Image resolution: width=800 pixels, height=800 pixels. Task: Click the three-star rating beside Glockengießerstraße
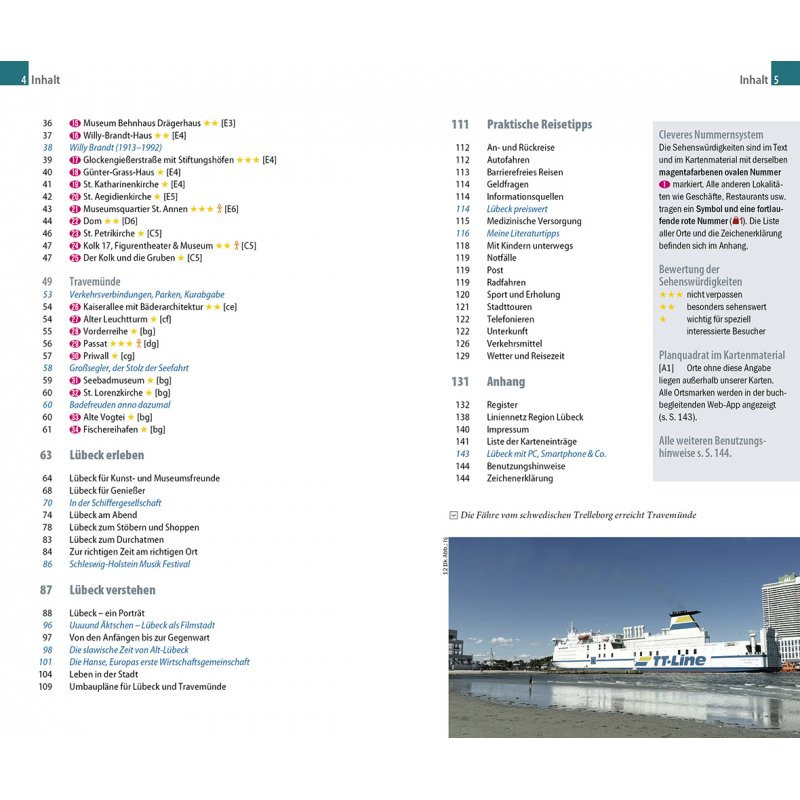coord(247,160)
